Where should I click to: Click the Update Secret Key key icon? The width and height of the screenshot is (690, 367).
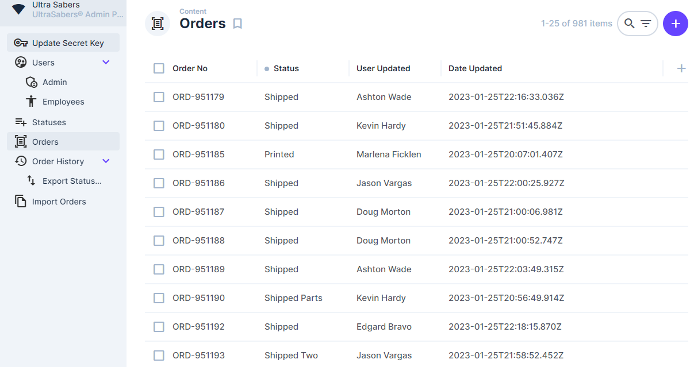21,43
